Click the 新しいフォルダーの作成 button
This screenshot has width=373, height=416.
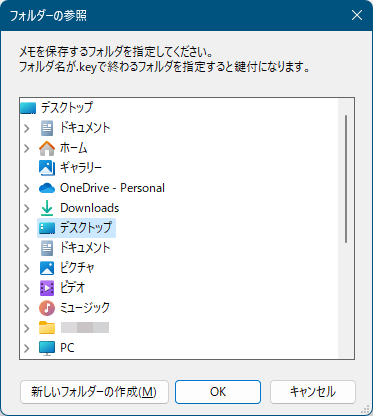pyautogui.click(x=94, y=392)
